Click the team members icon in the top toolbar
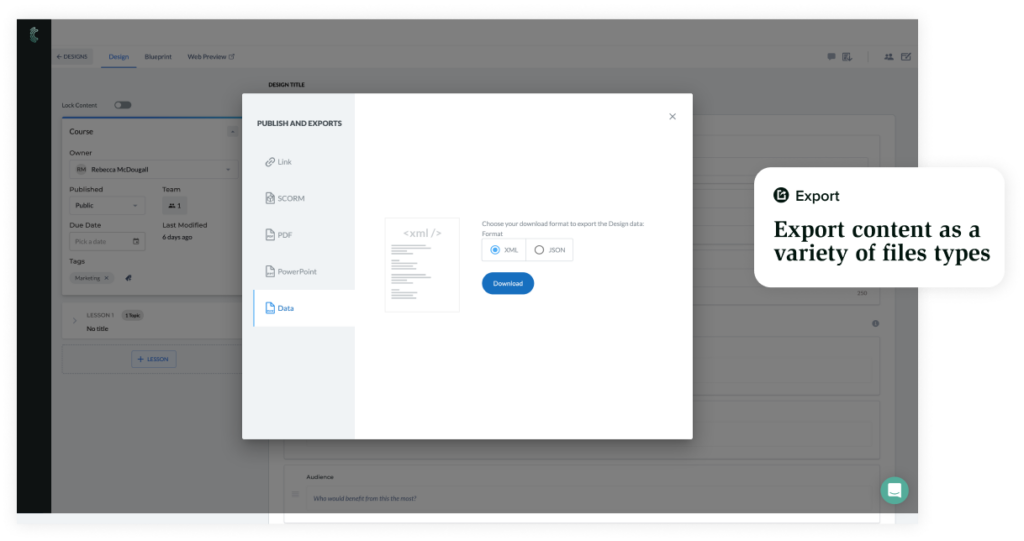 point(888,57)
